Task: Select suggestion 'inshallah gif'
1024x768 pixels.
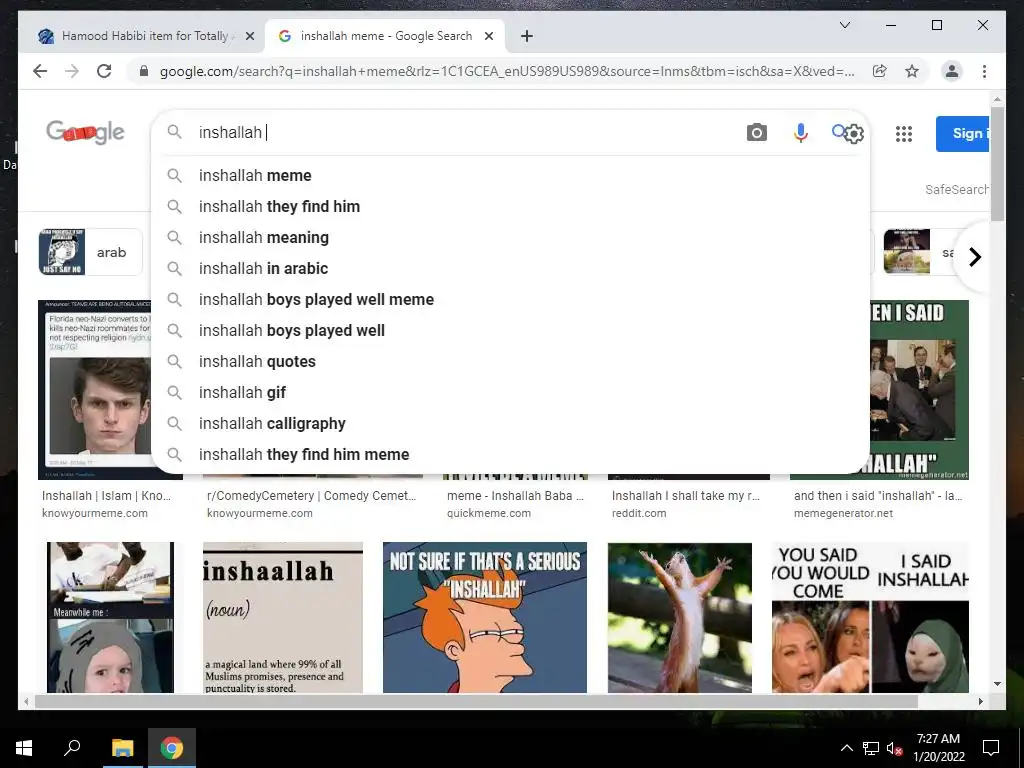Action: [x=511, y=392]
